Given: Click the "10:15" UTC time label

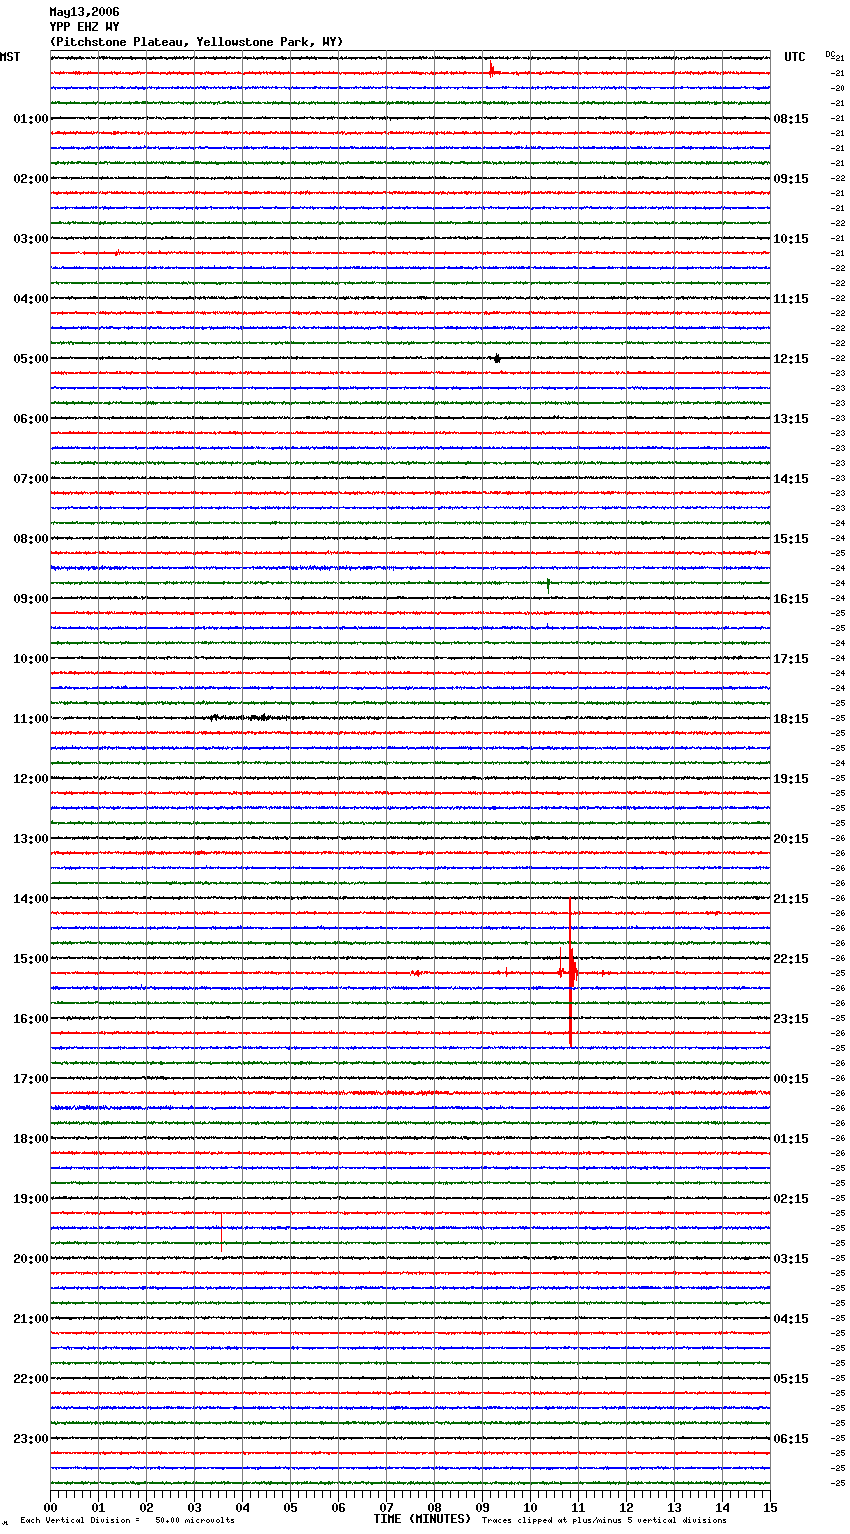Looking at the screenshot, I should pyautogui.click(x=791, y=239).
